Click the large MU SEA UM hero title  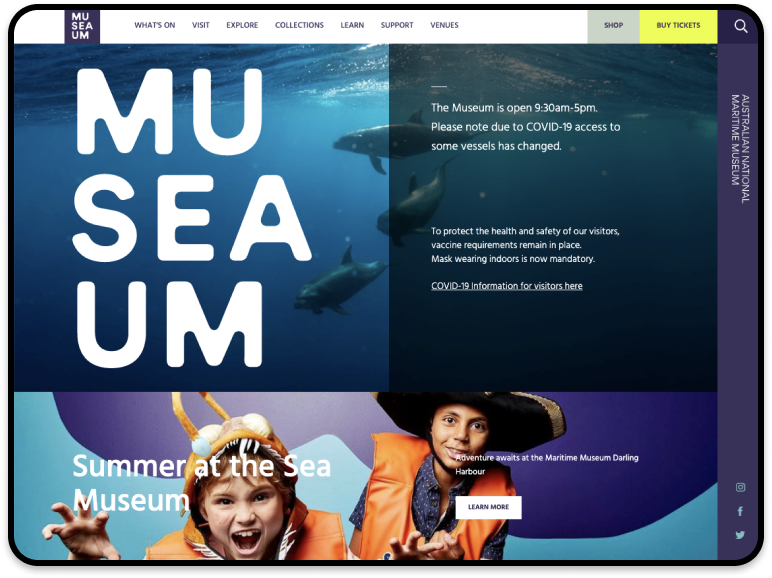point(192,217)
